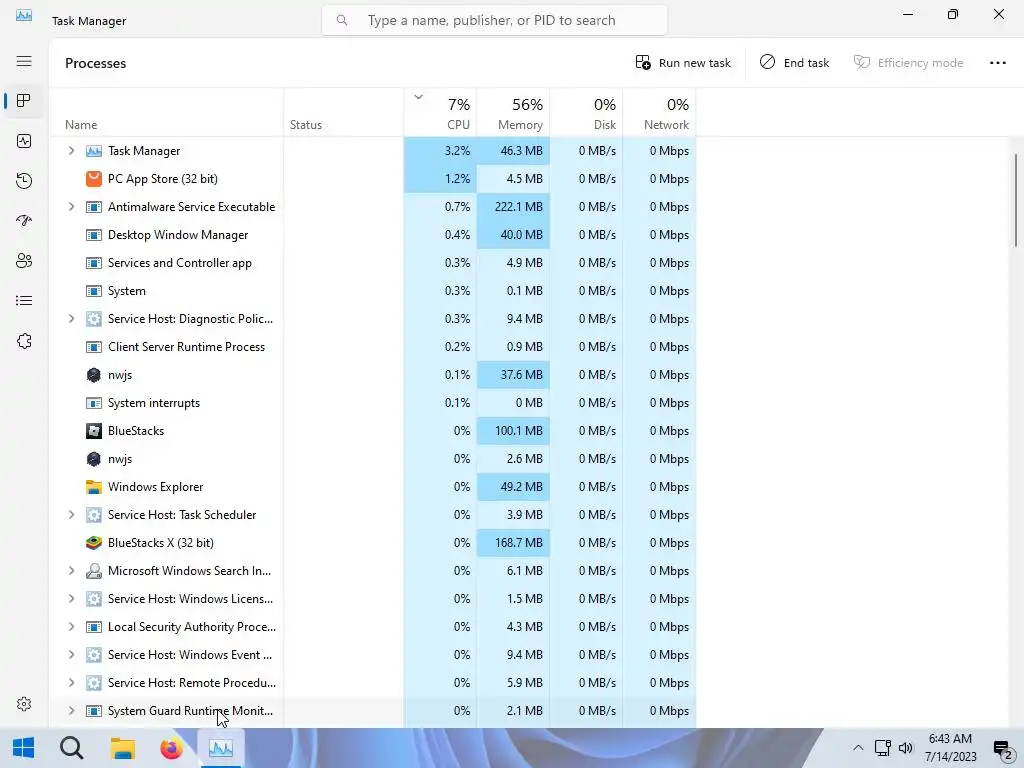Open the Startup apps sidebar icon
The height and width of the screenshot is (768, 1024).
tap(24, 221)
